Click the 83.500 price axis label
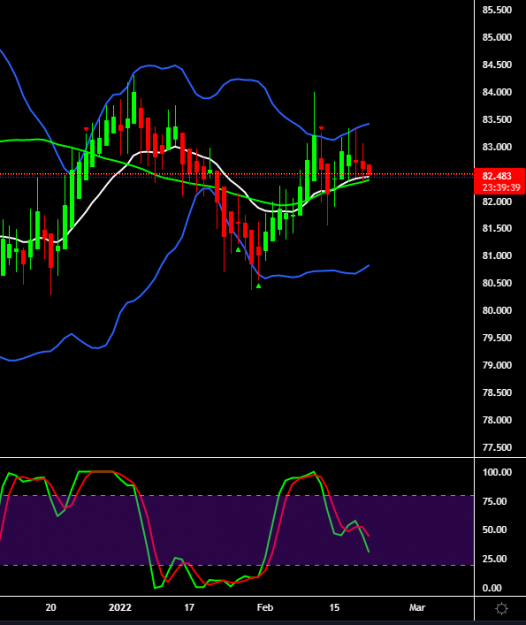526x625 pixels. (497, 120)
